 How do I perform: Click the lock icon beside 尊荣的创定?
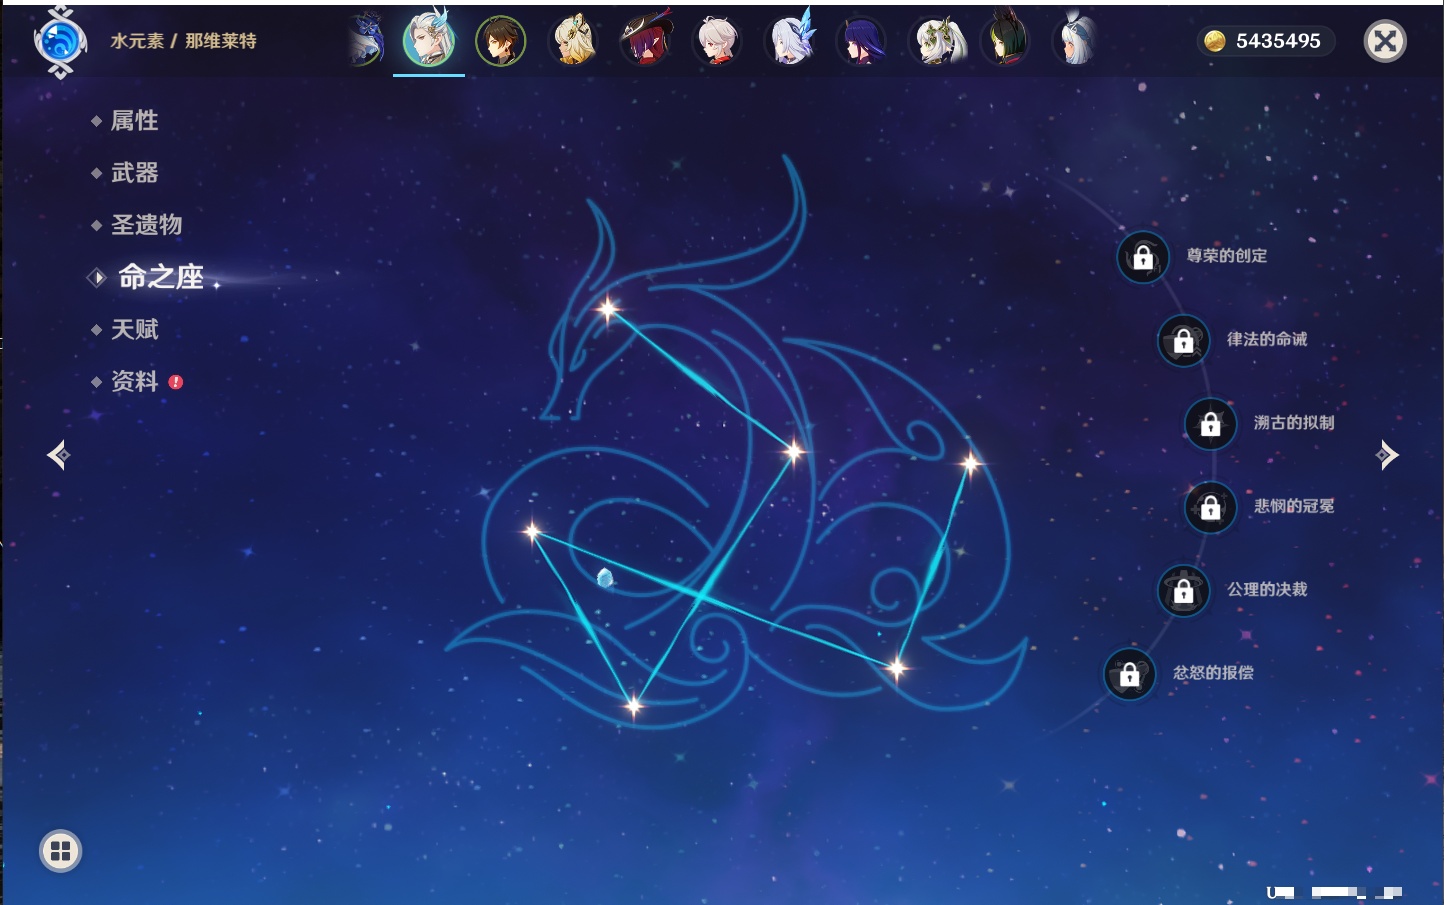point(1143,257)
